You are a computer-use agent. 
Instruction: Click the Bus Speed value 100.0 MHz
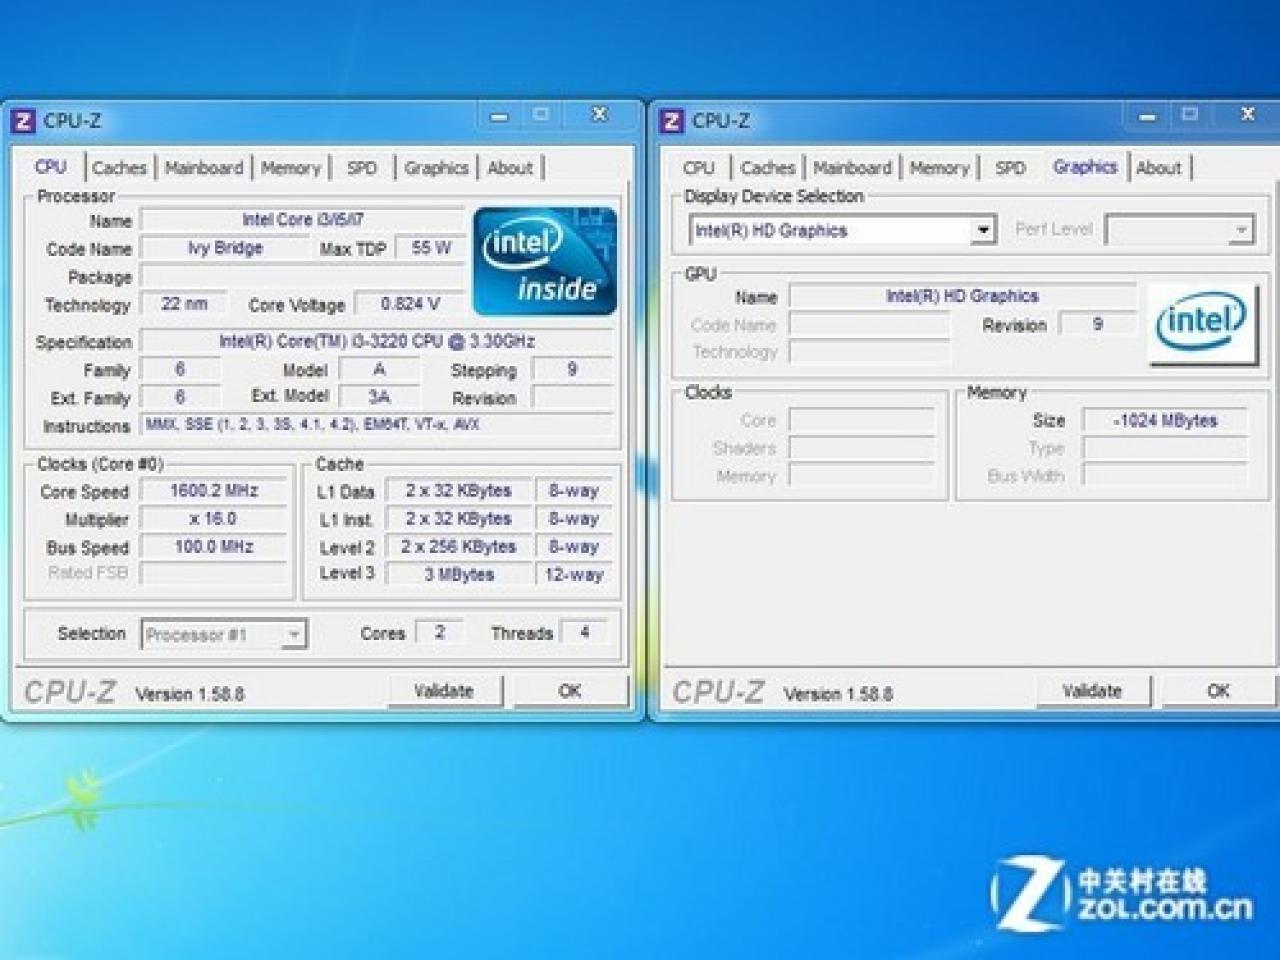[x=213, y=547]
